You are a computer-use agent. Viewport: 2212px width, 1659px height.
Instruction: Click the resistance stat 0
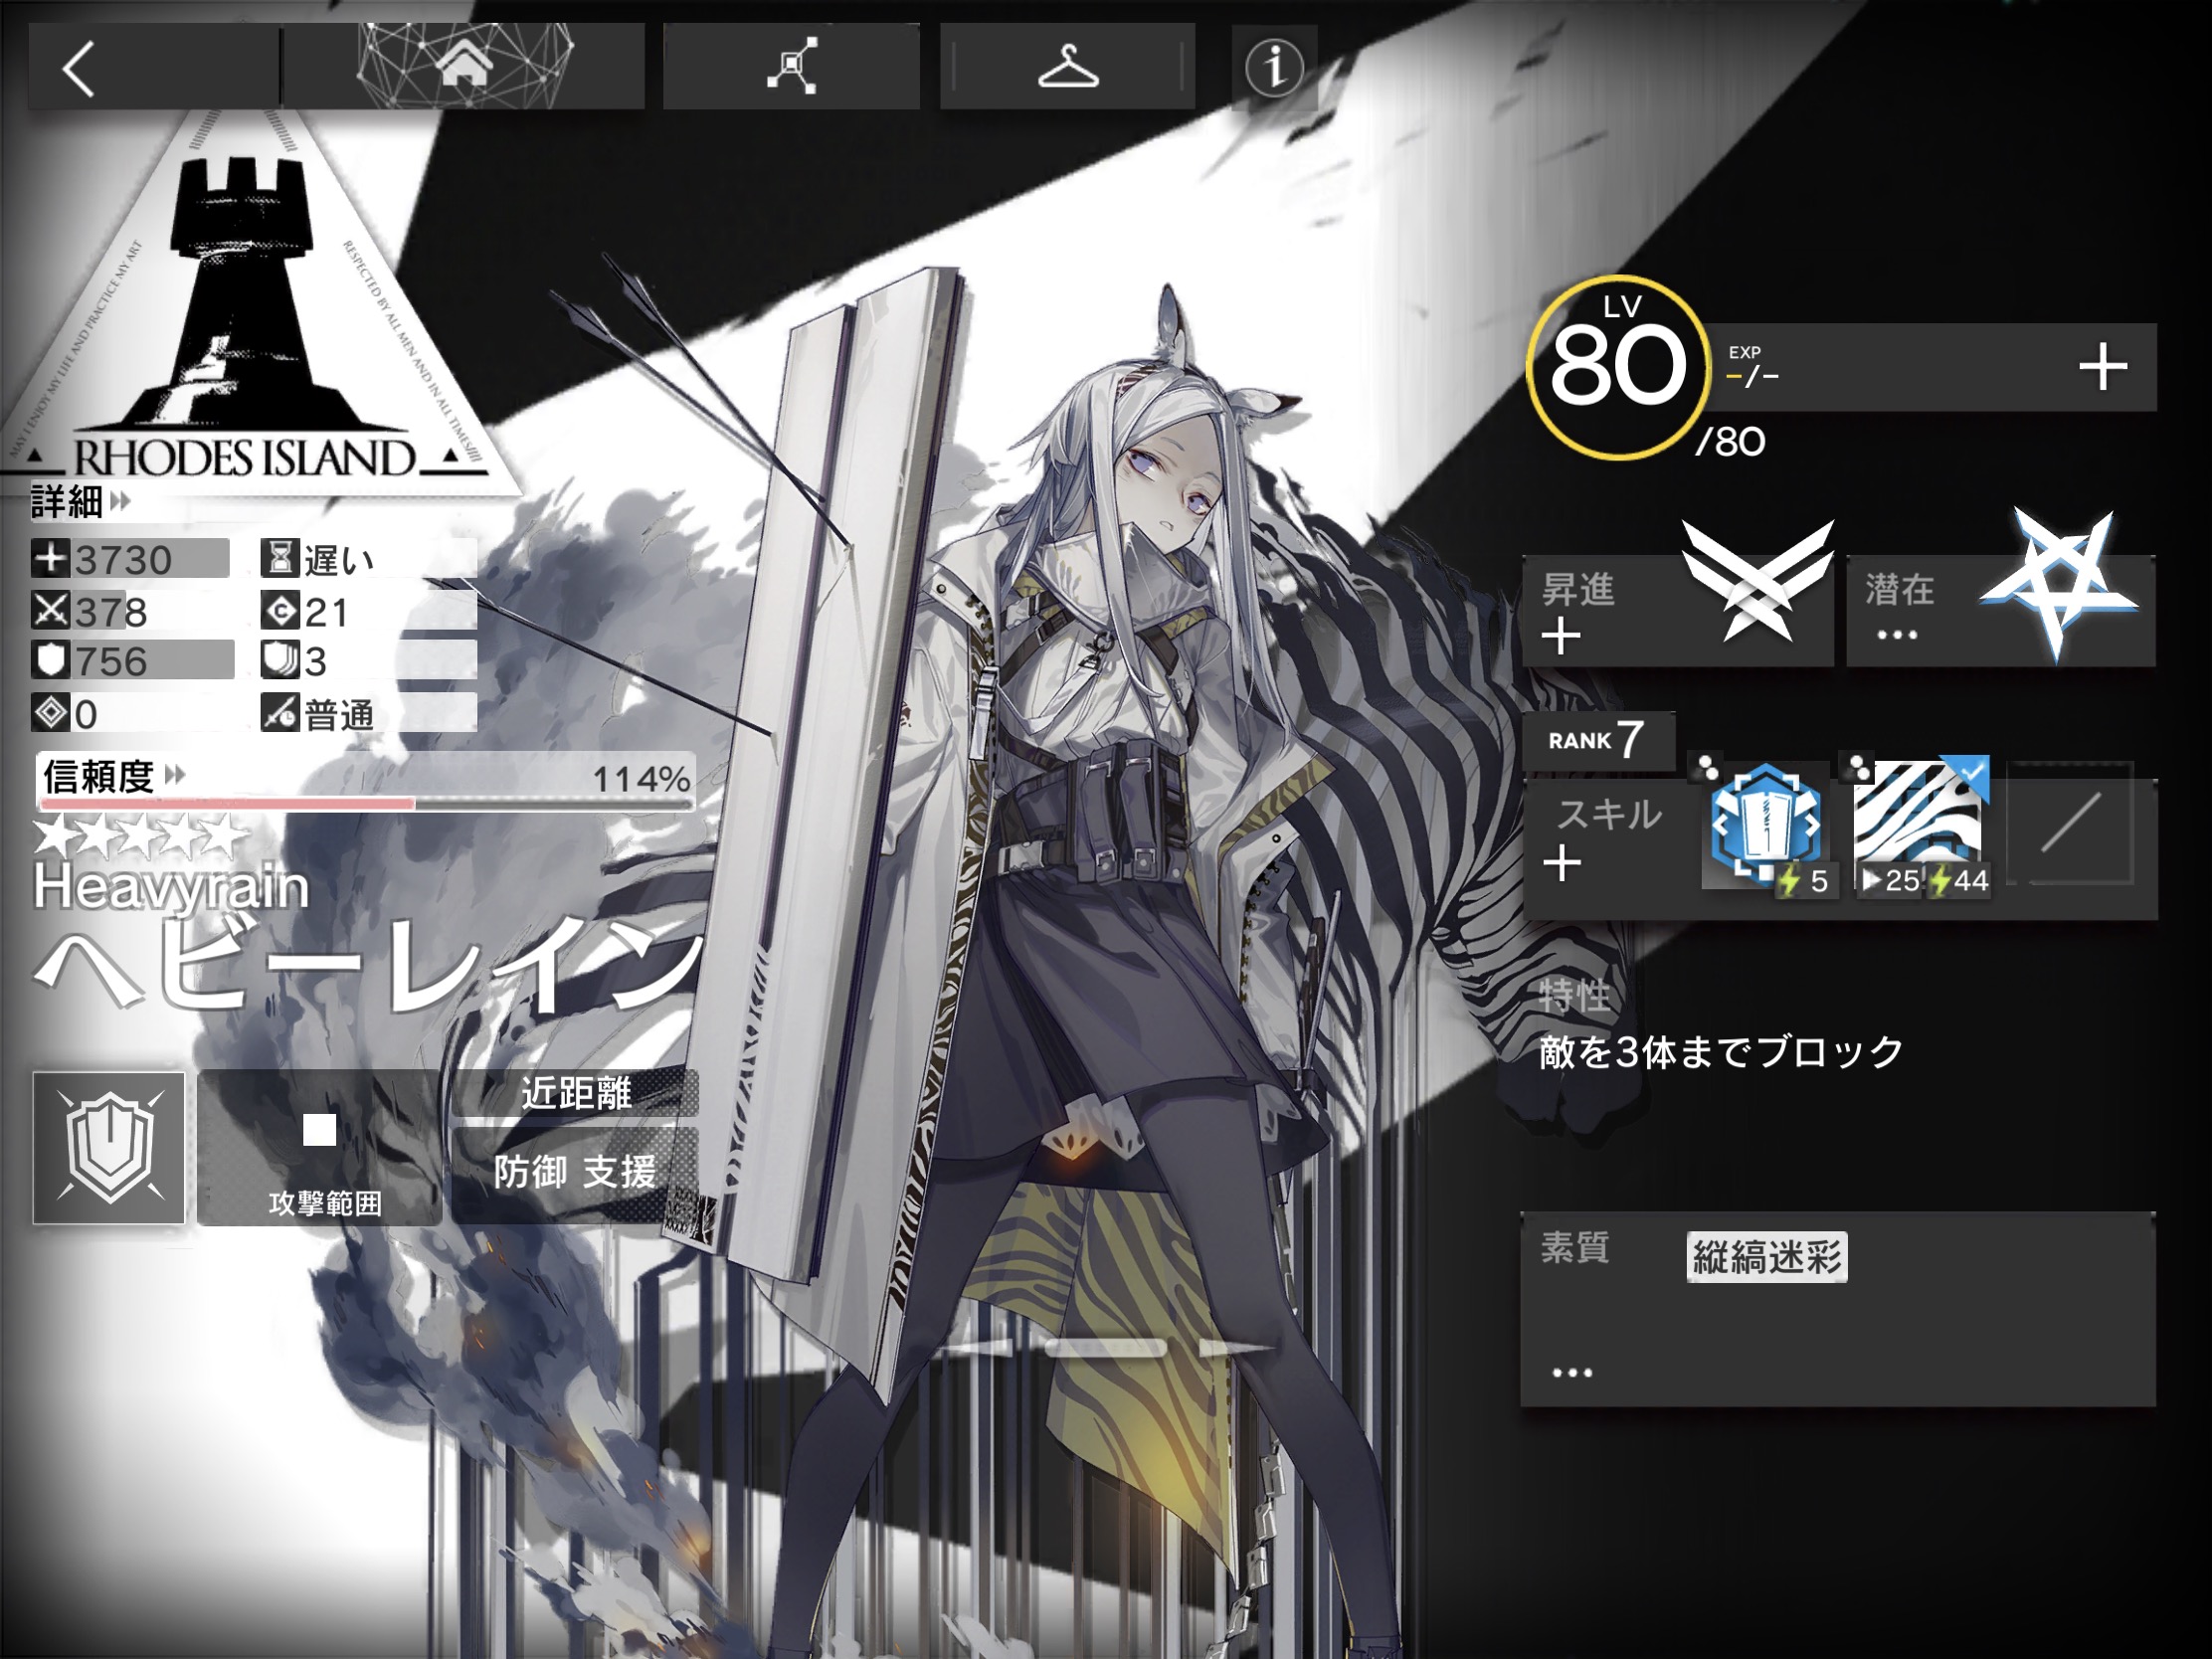pos(86,714)
